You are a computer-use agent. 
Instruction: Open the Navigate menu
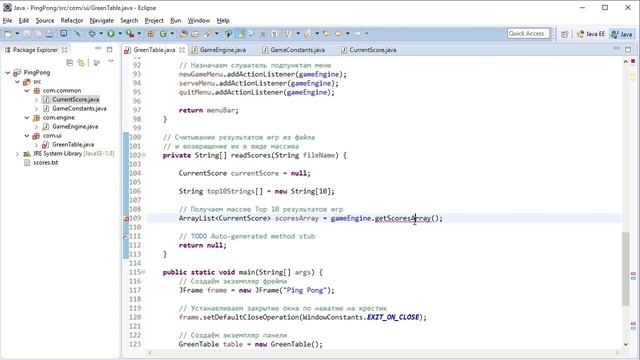(102, 20)
